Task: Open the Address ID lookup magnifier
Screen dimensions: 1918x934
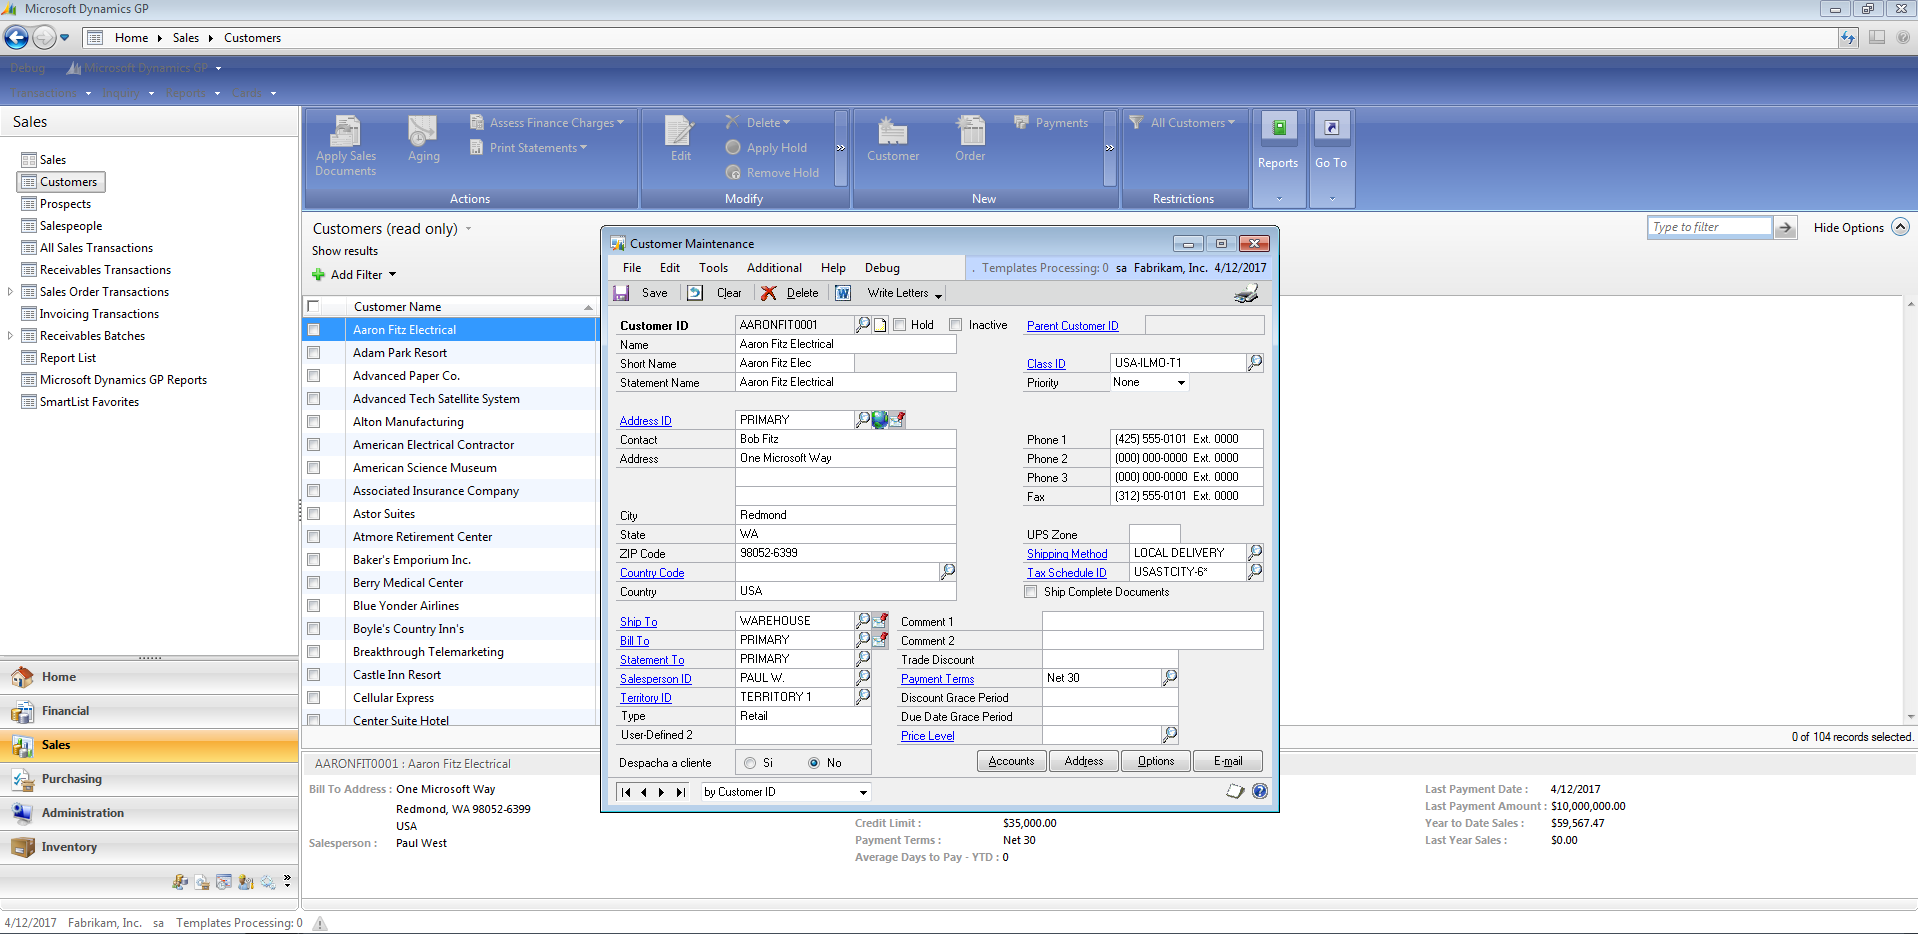Action: click(x=863, y=420)
